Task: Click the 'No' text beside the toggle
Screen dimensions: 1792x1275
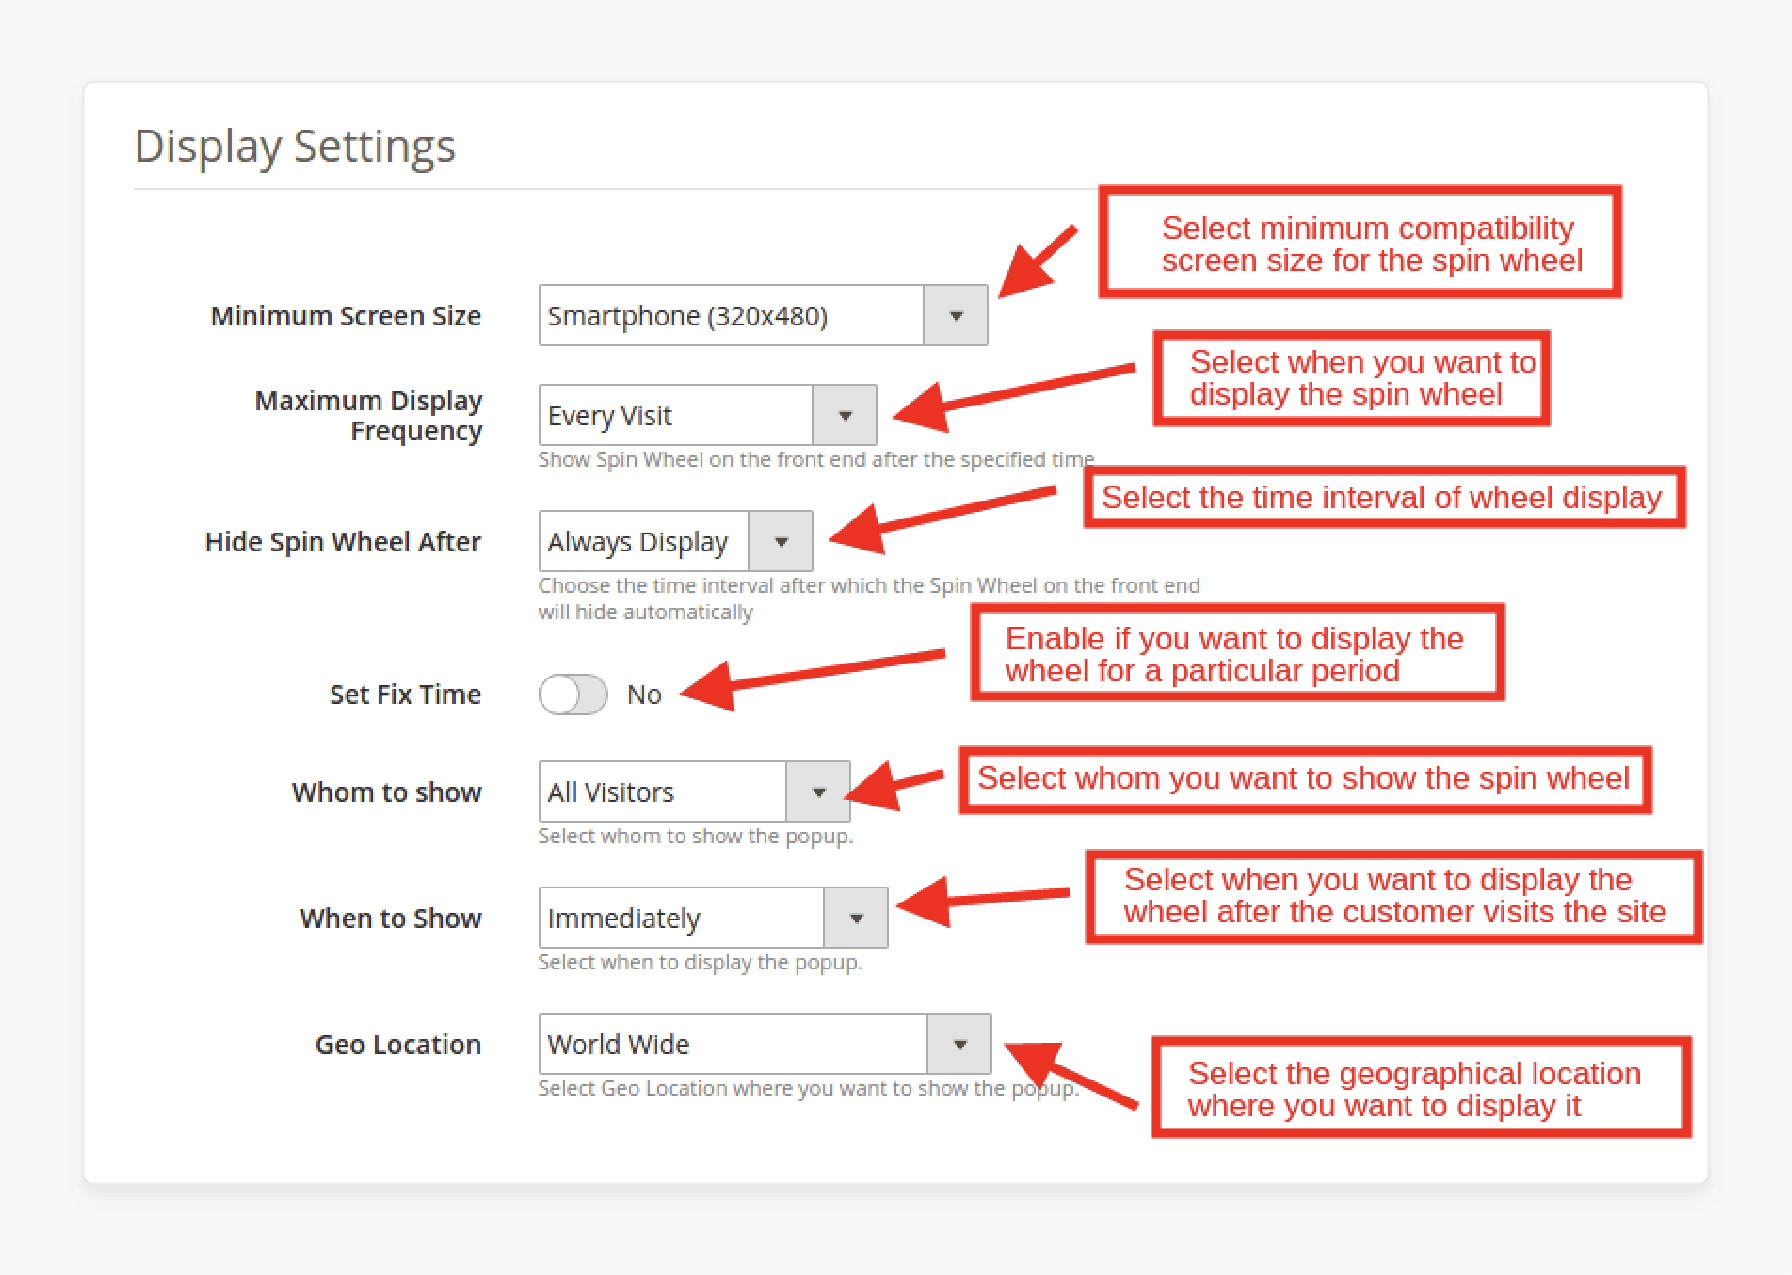Action: (644, 694)
